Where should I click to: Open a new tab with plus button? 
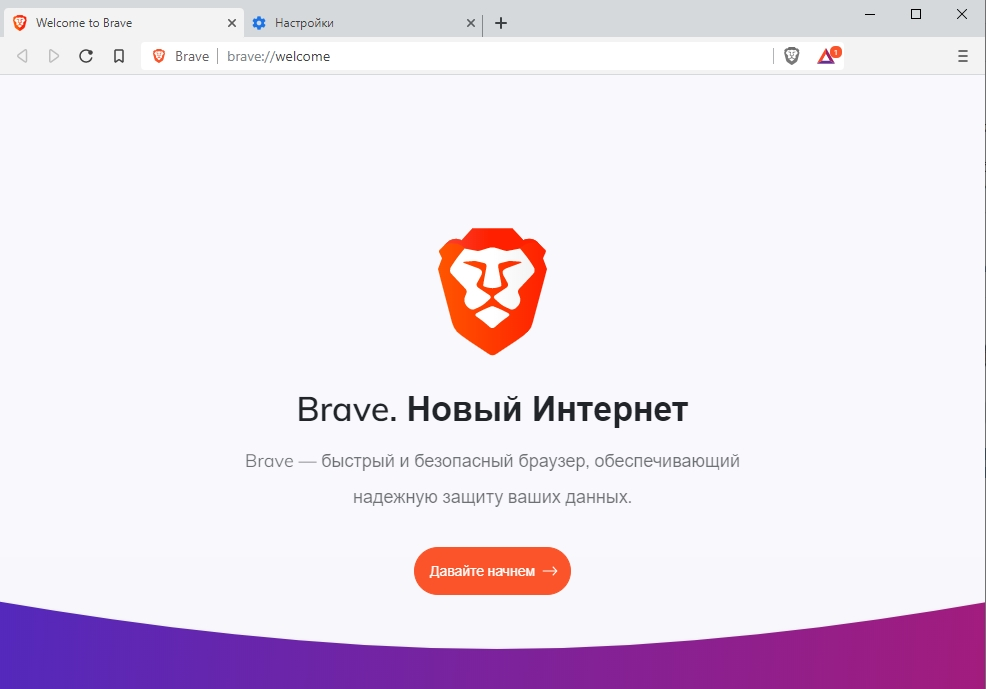pyautogui.click(x=501, y=23)
